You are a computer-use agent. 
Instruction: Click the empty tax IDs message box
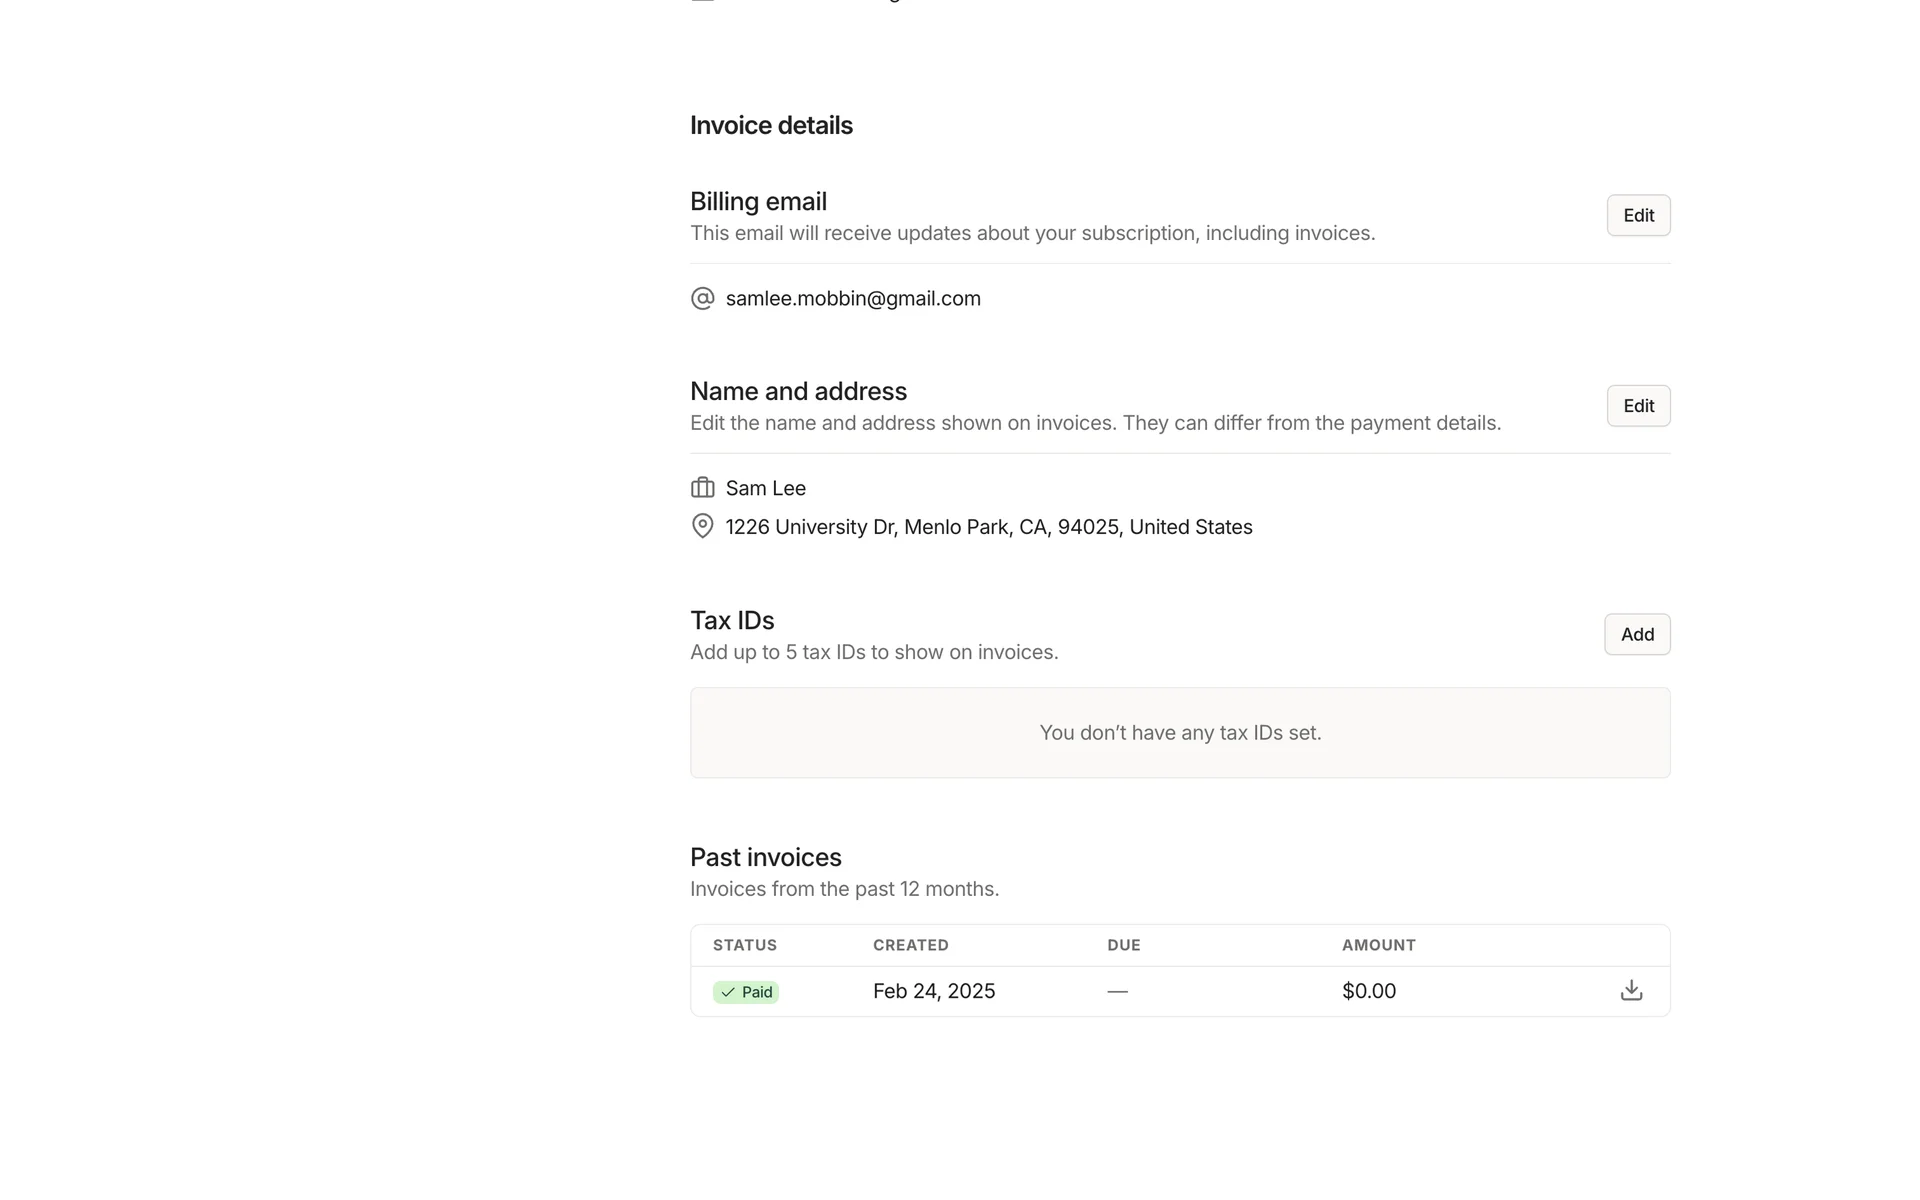click(x=1180, y=732)
